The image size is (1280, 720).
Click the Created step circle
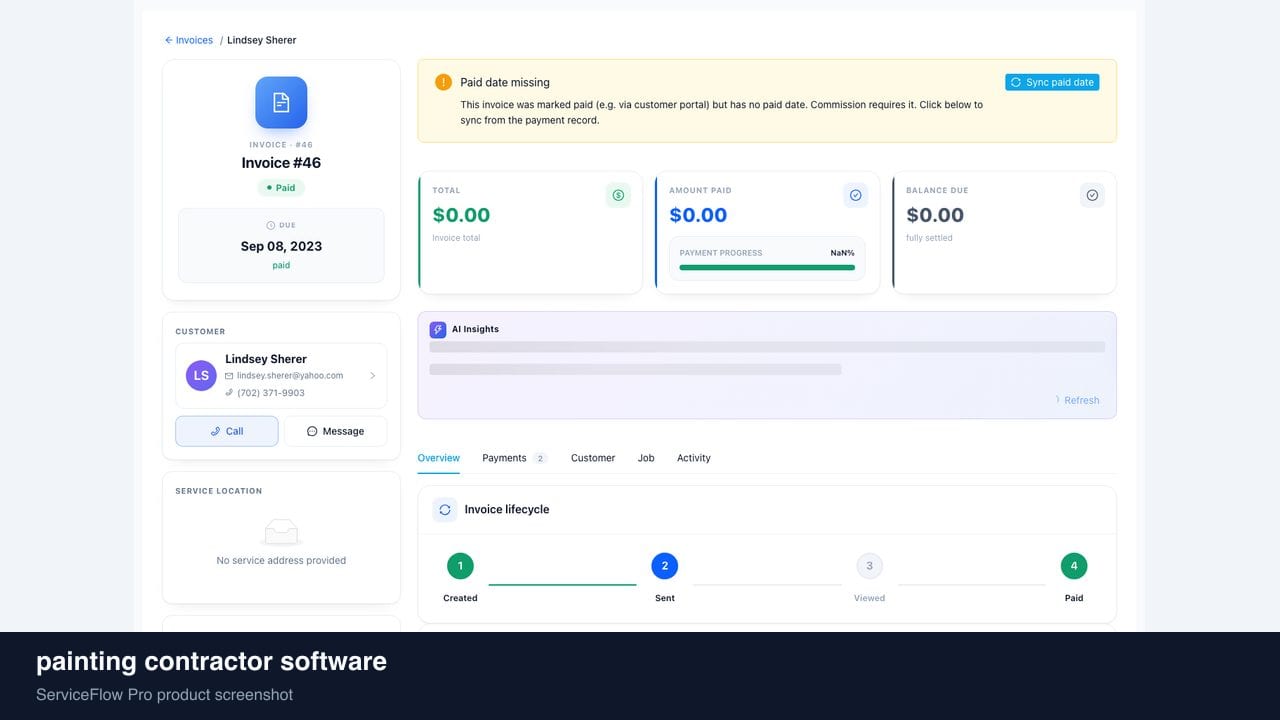tap(460, 566)
